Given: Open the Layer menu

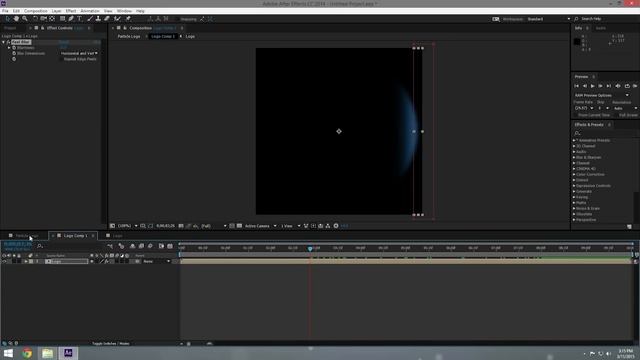Looking at the screenshot, I should (x=56, y=11).
